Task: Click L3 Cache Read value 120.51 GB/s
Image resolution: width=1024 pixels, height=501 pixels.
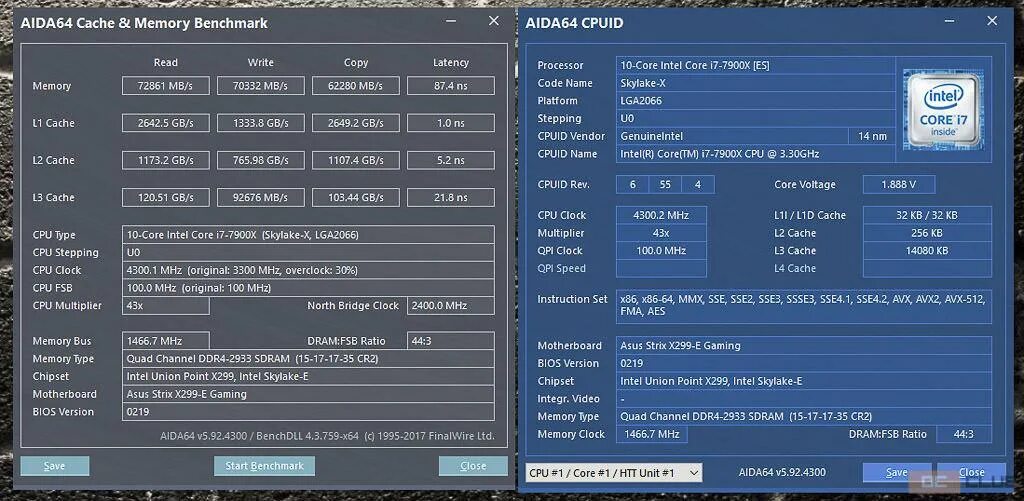Action: 166,197
